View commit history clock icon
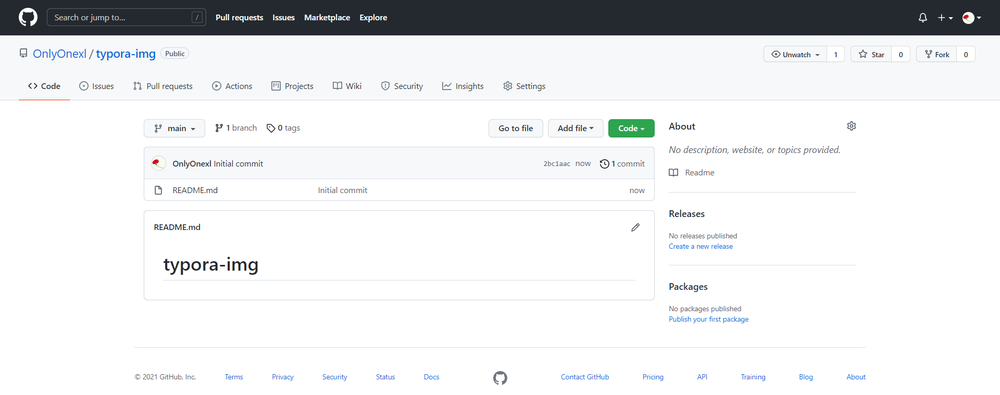 pos(605,164)
